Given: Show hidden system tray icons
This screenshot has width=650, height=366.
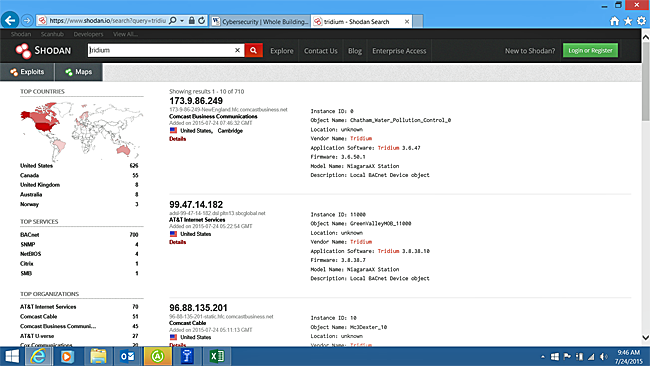Looking at the screenshot, I should tap(543, 357).
